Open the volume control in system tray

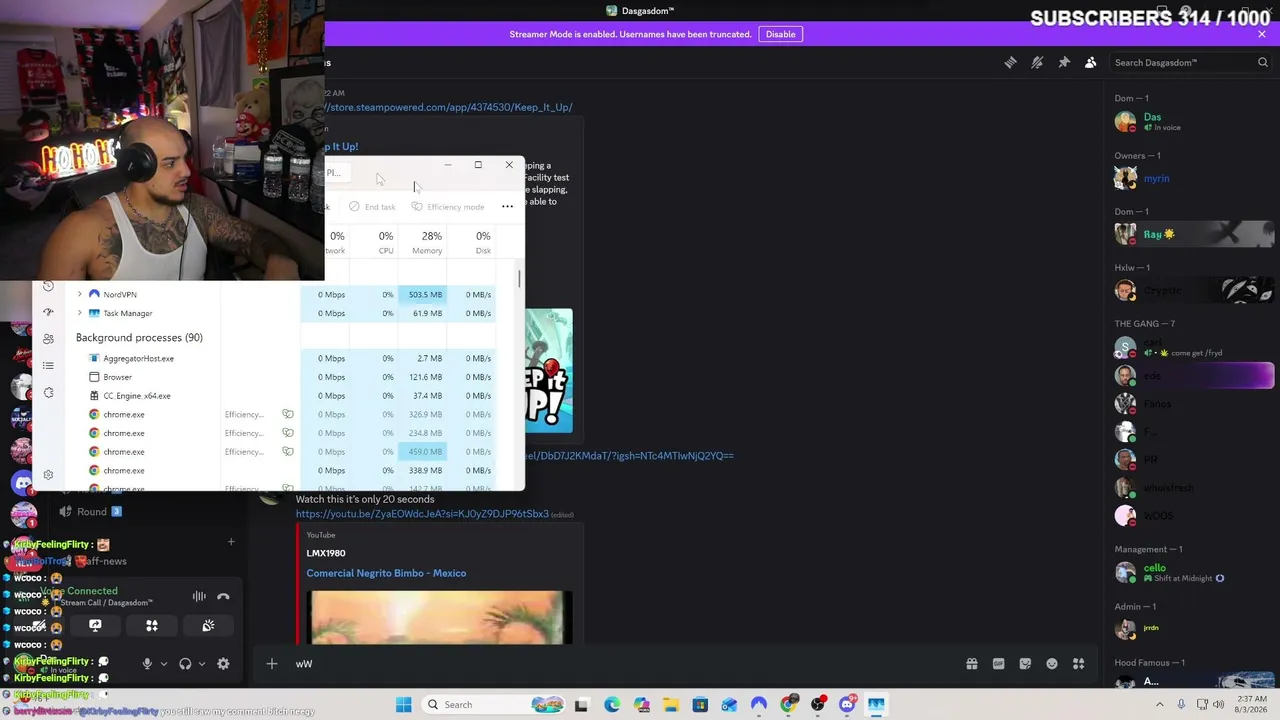1218,705
